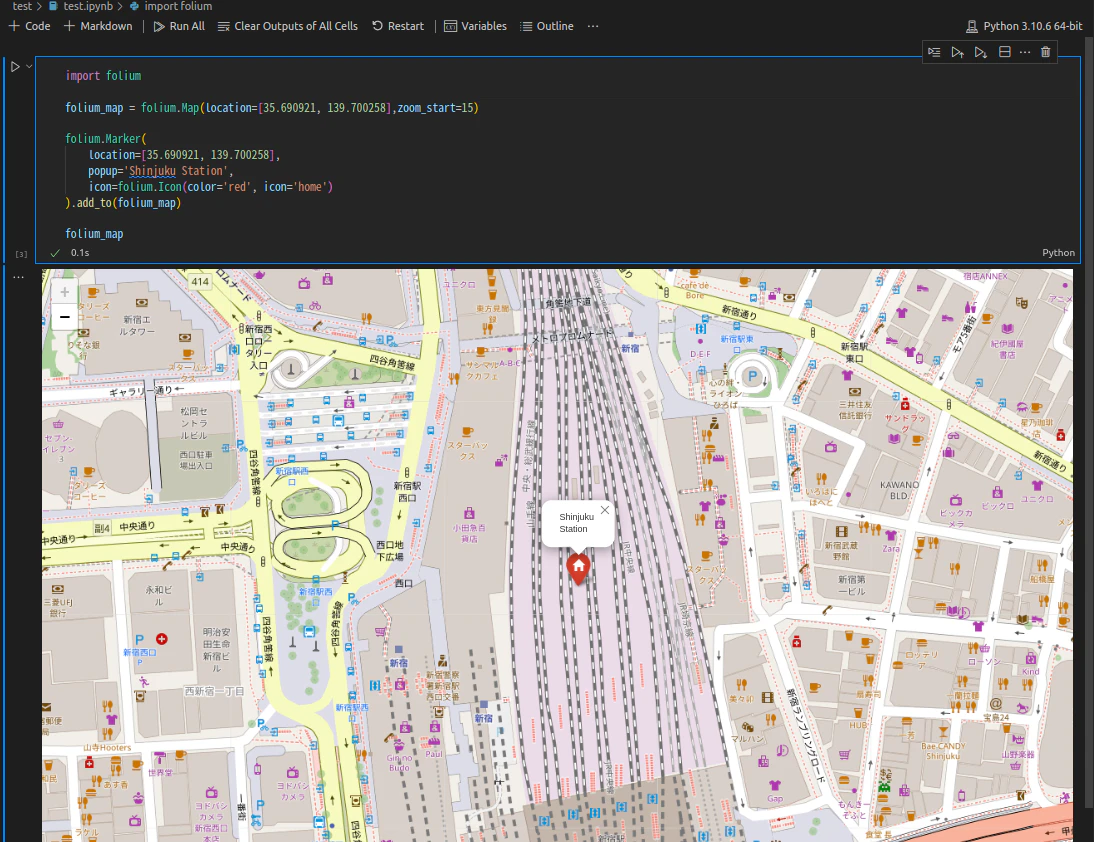Clear Outputs of All Cells
Image resolution: width=1094 pixels, height=842 pixels.
pos(287,26)
